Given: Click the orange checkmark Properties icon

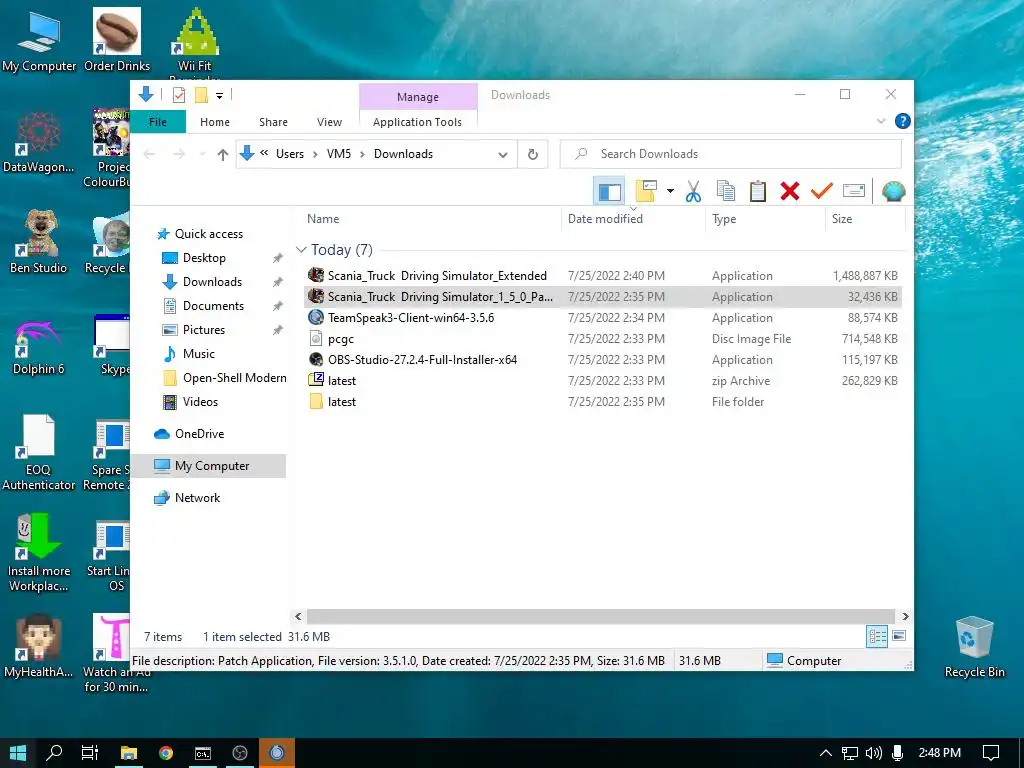Looking at the screenshot, I should tap(822, 191).
